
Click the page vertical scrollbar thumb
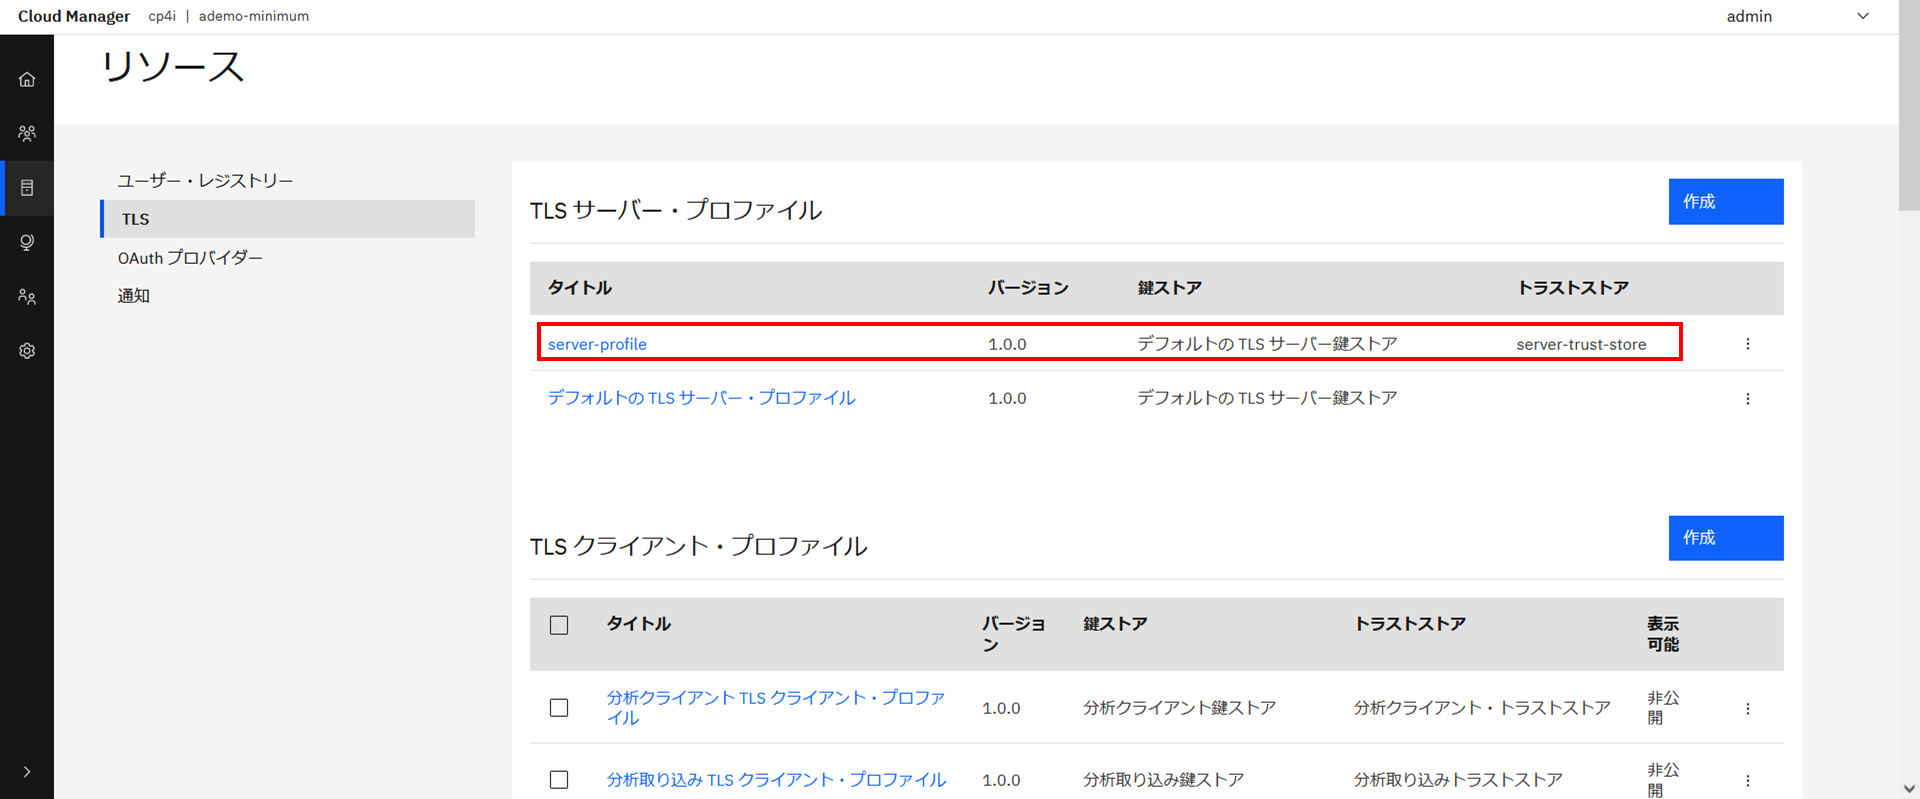[x=1909, y=105]
